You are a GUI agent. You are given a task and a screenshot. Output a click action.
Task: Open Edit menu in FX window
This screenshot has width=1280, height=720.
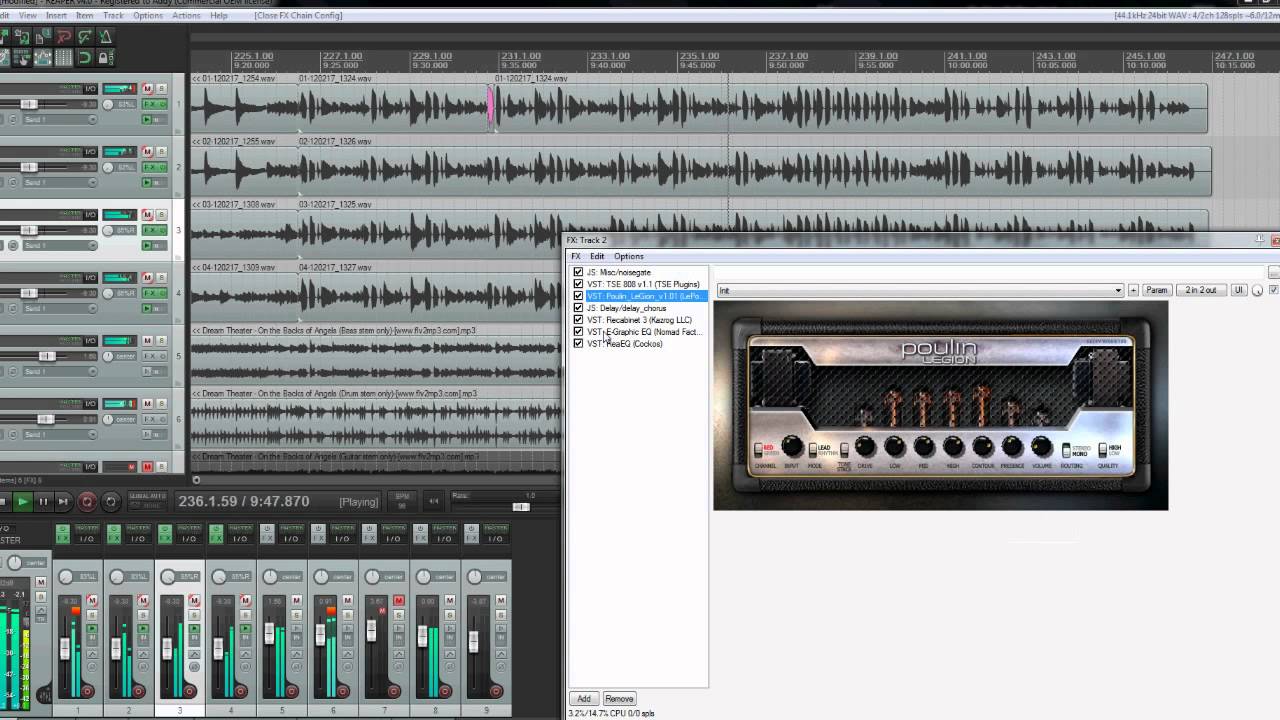point(597,257)
